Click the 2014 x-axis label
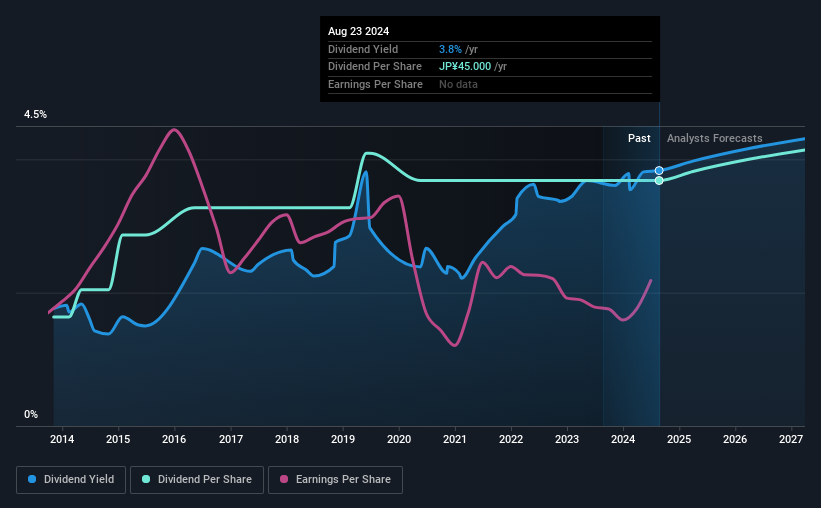The image size is (821, 508). 62,439
